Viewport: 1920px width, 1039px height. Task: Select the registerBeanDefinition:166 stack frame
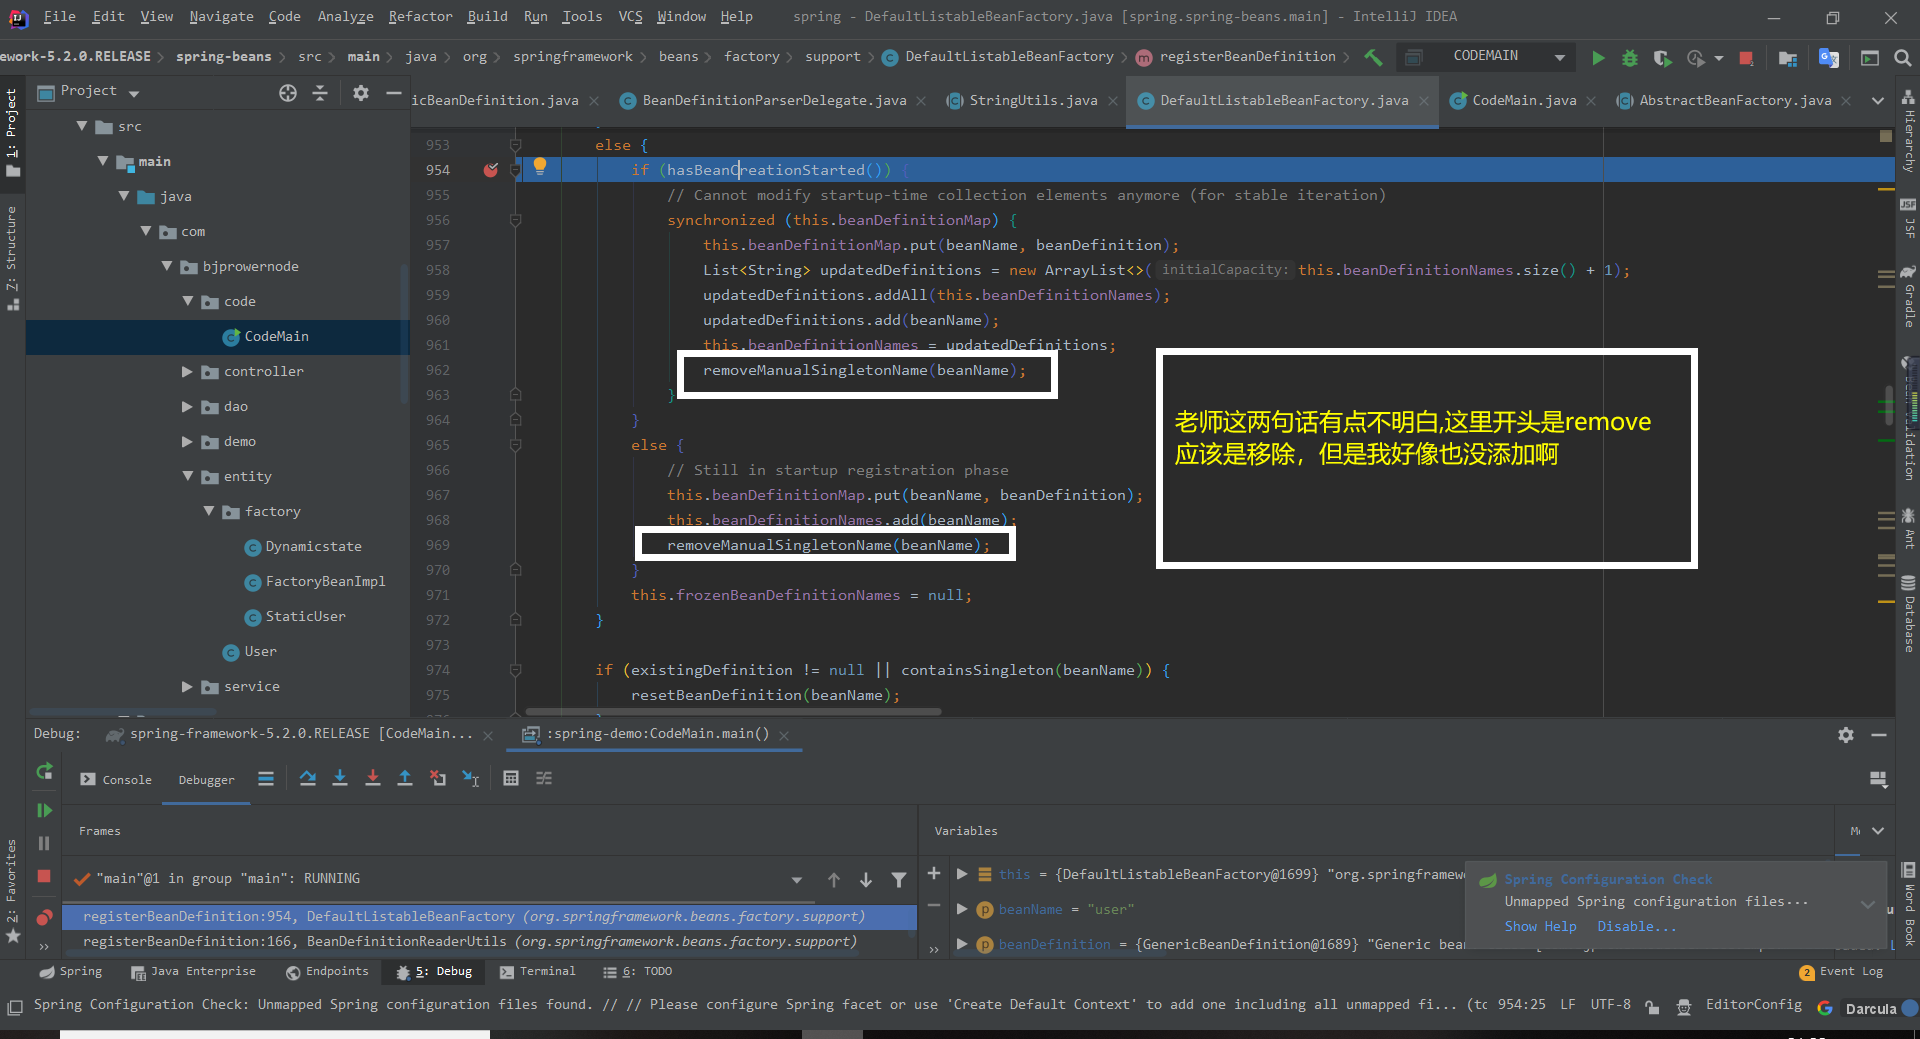[470, 941]
